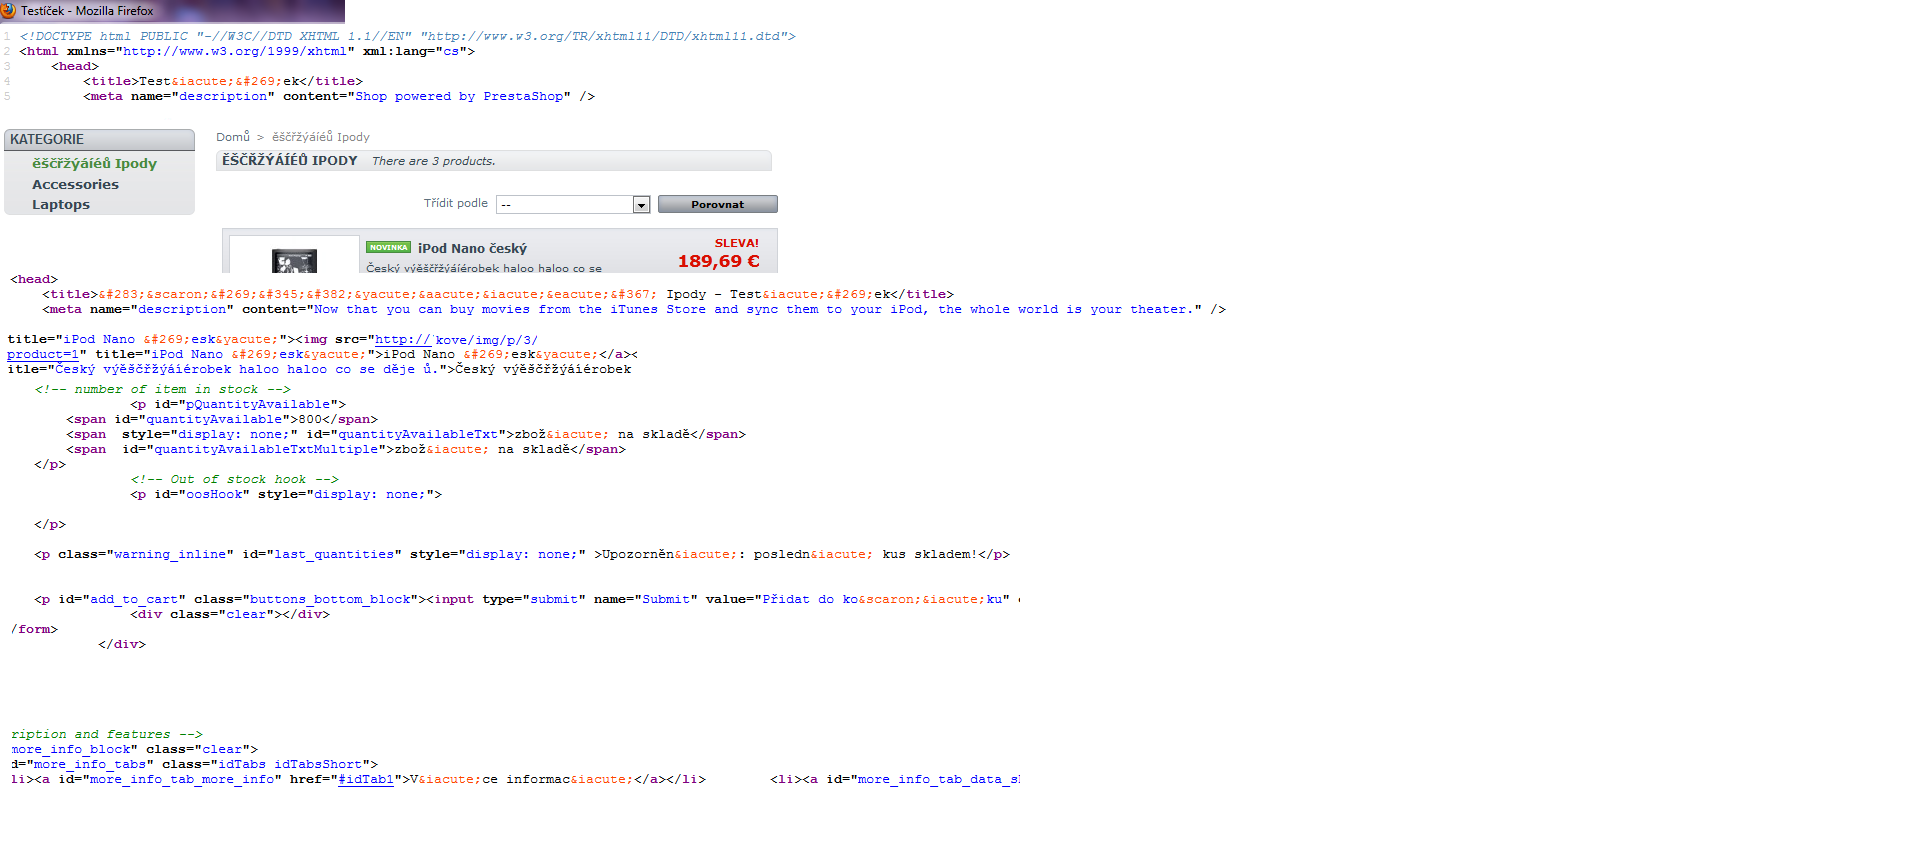Open the ěščřžýáíéů Ipody category in the KATEGORIE sidebar
This screenshot has width=1914, height=868.
coord(94,163)
